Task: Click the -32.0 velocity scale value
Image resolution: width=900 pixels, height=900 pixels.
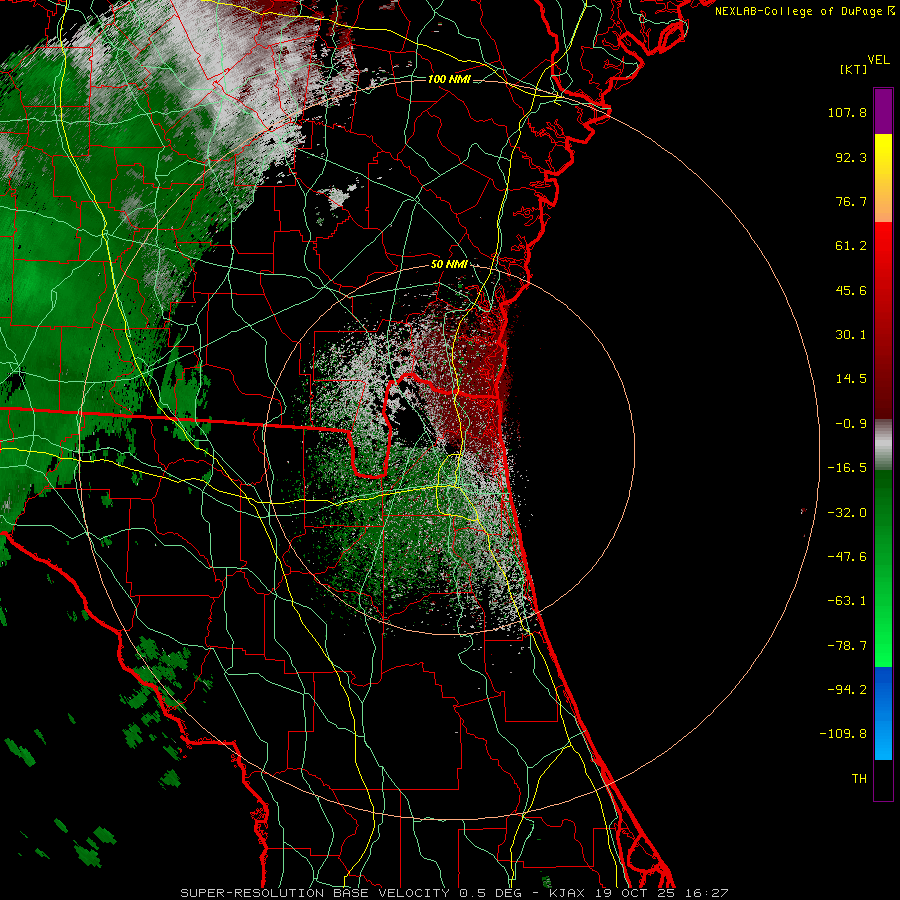Action: pyautogui.click(x=847, y=513)
